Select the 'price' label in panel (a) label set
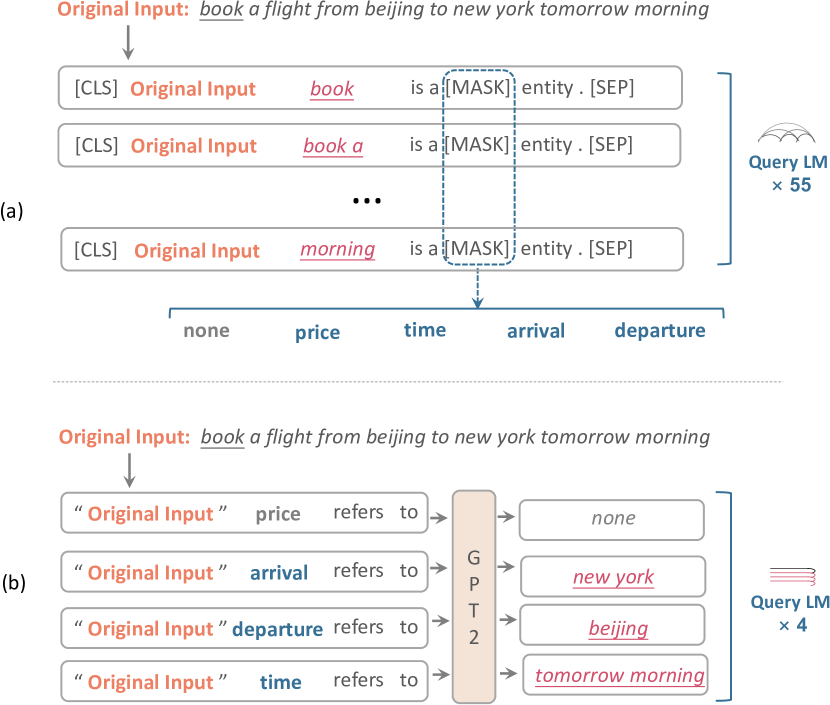Image resolution: width=830 pixels, height=705 pixels. [318, 332]
